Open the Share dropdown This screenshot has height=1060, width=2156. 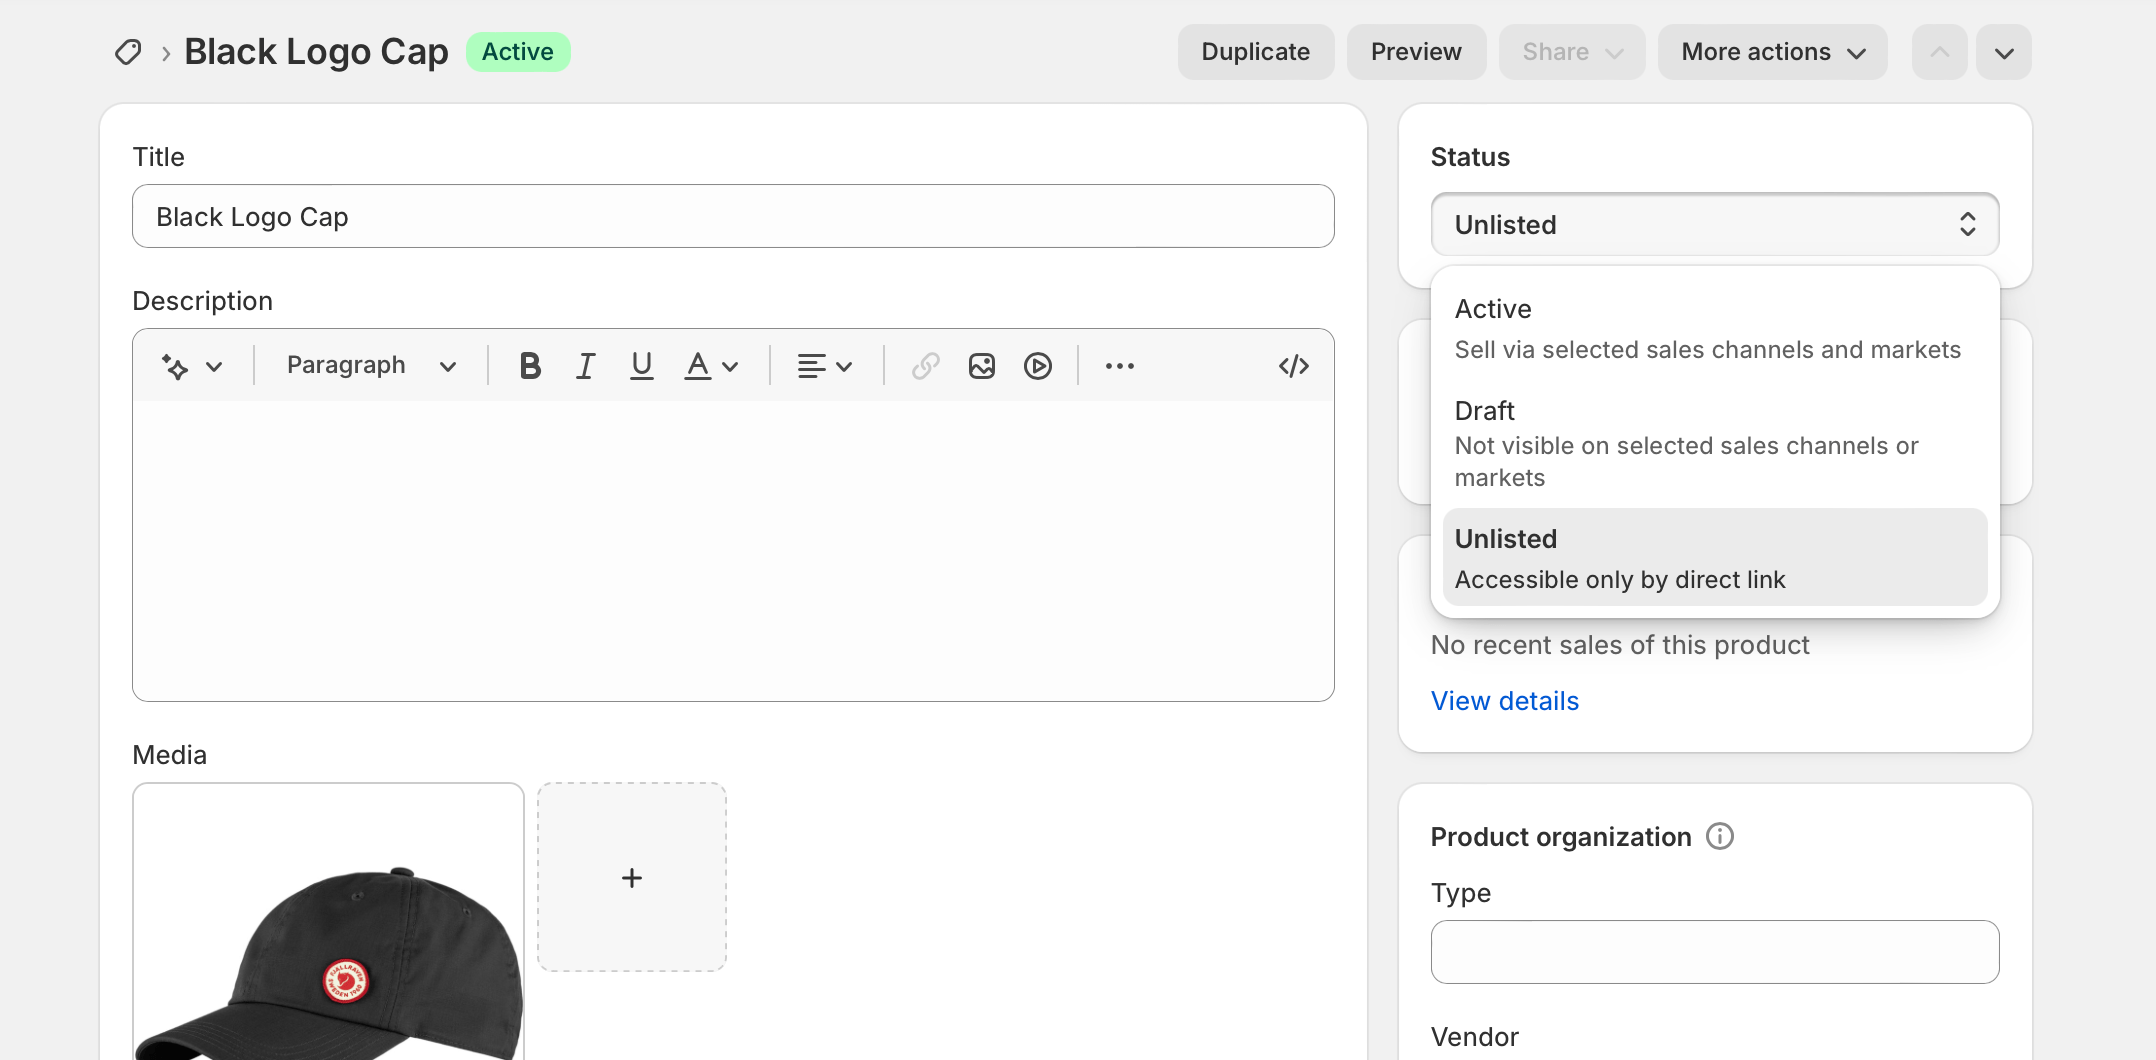[1572, 52]
